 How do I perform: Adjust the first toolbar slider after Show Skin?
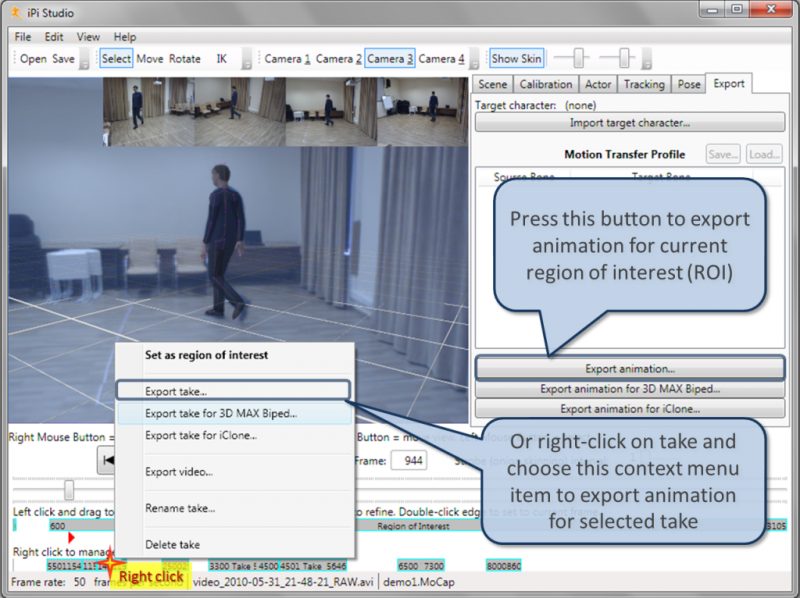pyautogui.click(x=578, y=58)
